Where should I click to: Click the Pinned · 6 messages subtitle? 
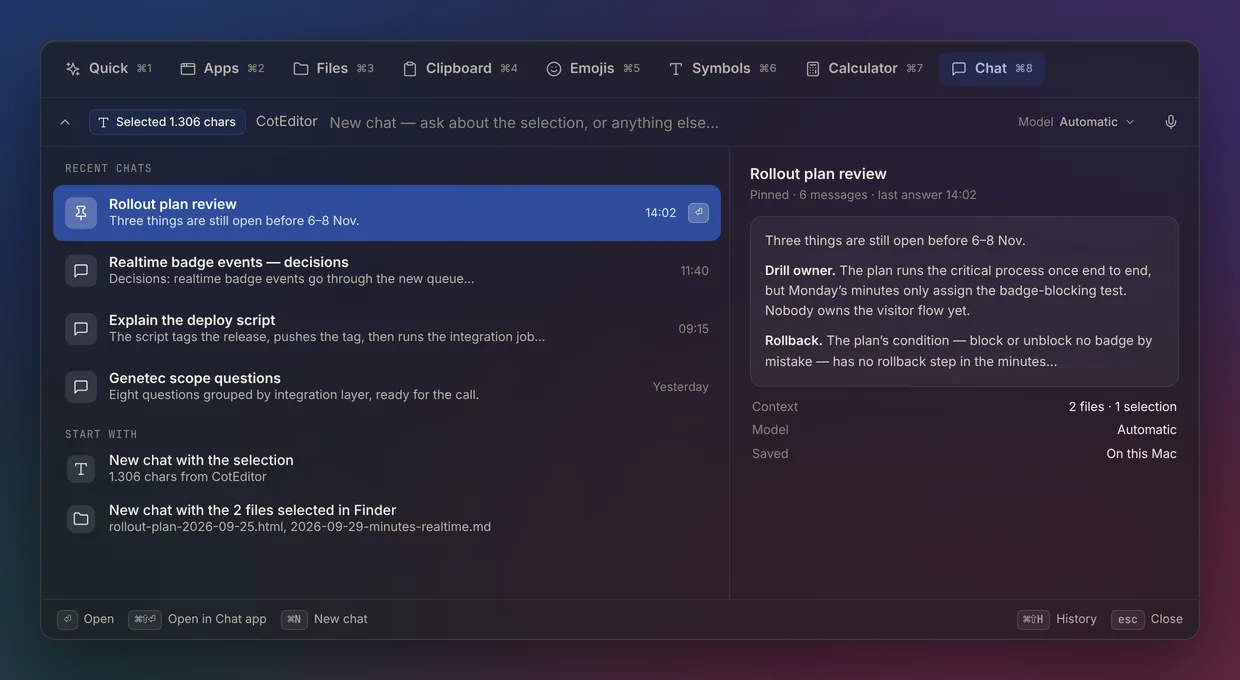point(863,195)
